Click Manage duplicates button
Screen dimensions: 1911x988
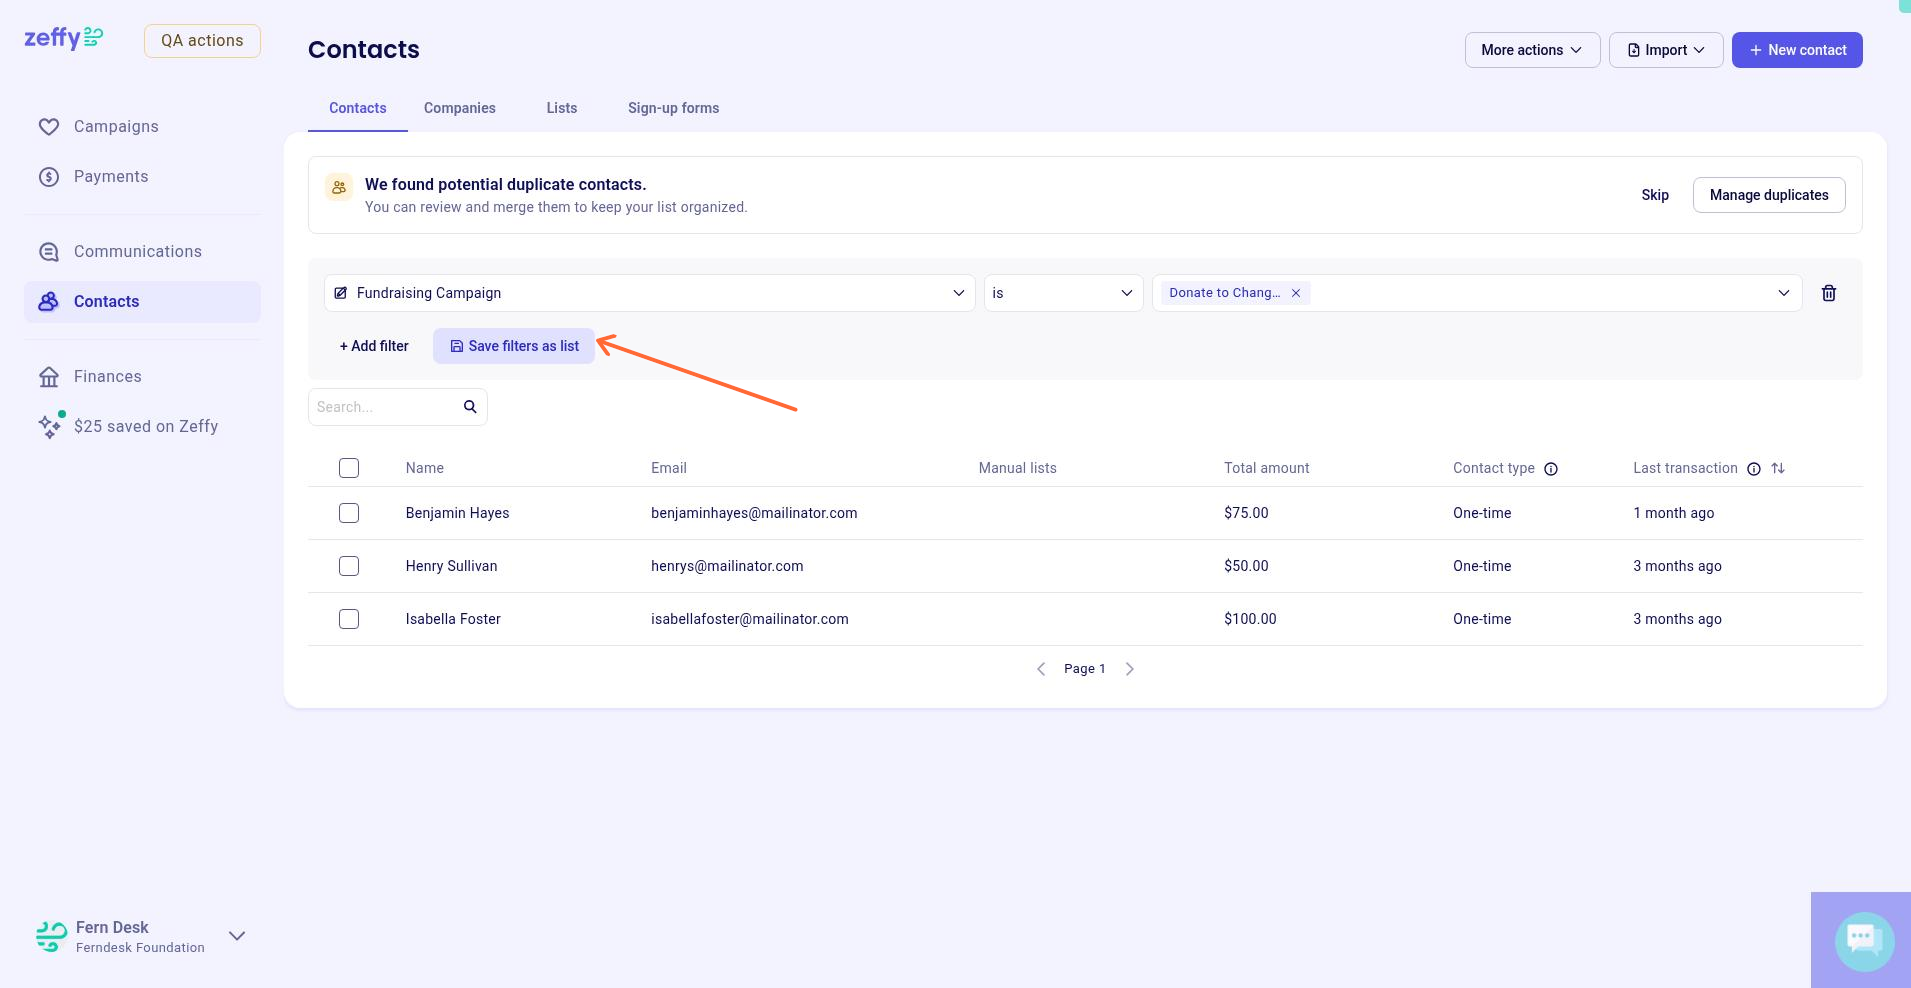pos(1769,195)
